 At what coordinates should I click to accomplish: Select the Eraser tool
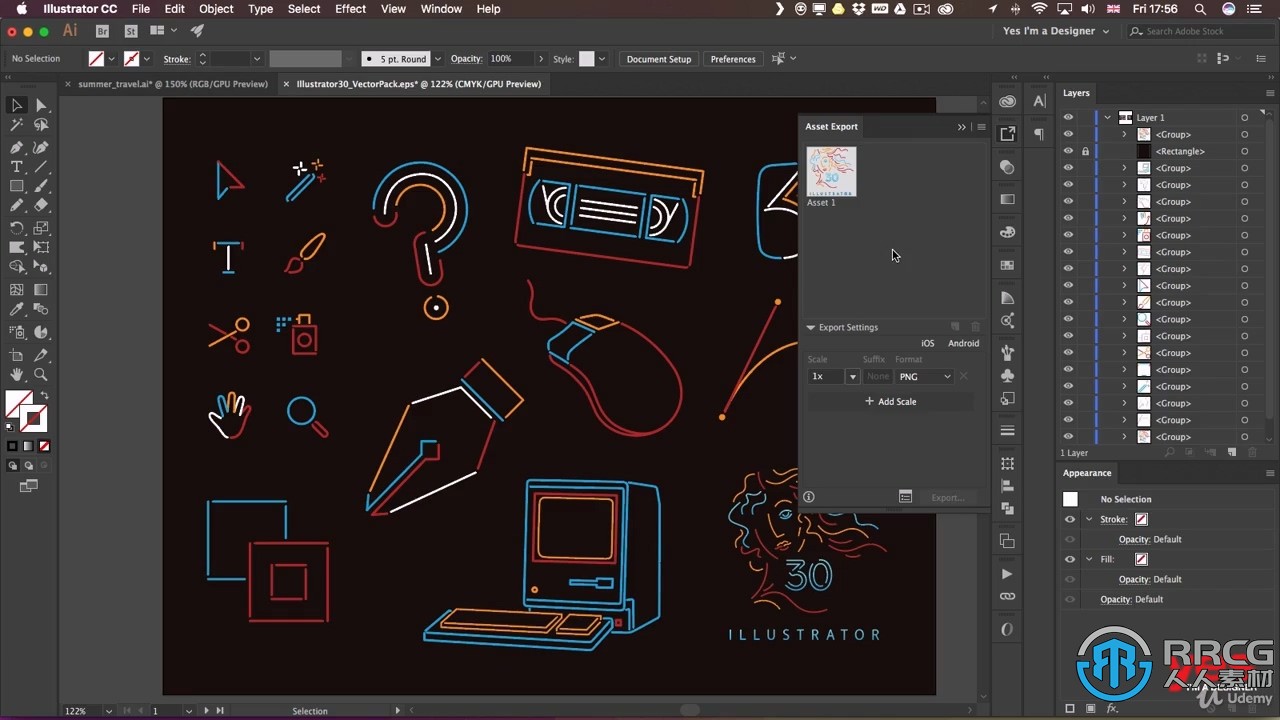pos(41,206)
